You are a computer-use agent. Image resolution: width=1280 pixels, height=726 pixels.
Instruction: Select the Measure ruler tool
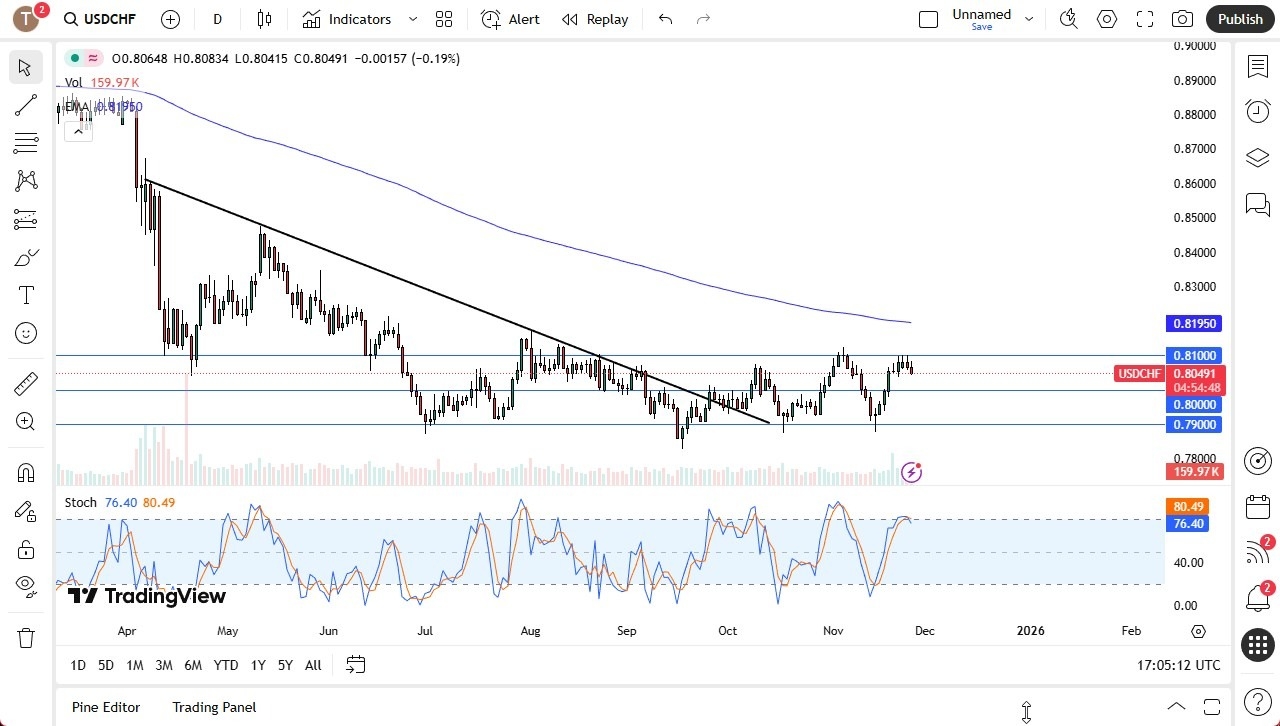(x=26, y=383)
